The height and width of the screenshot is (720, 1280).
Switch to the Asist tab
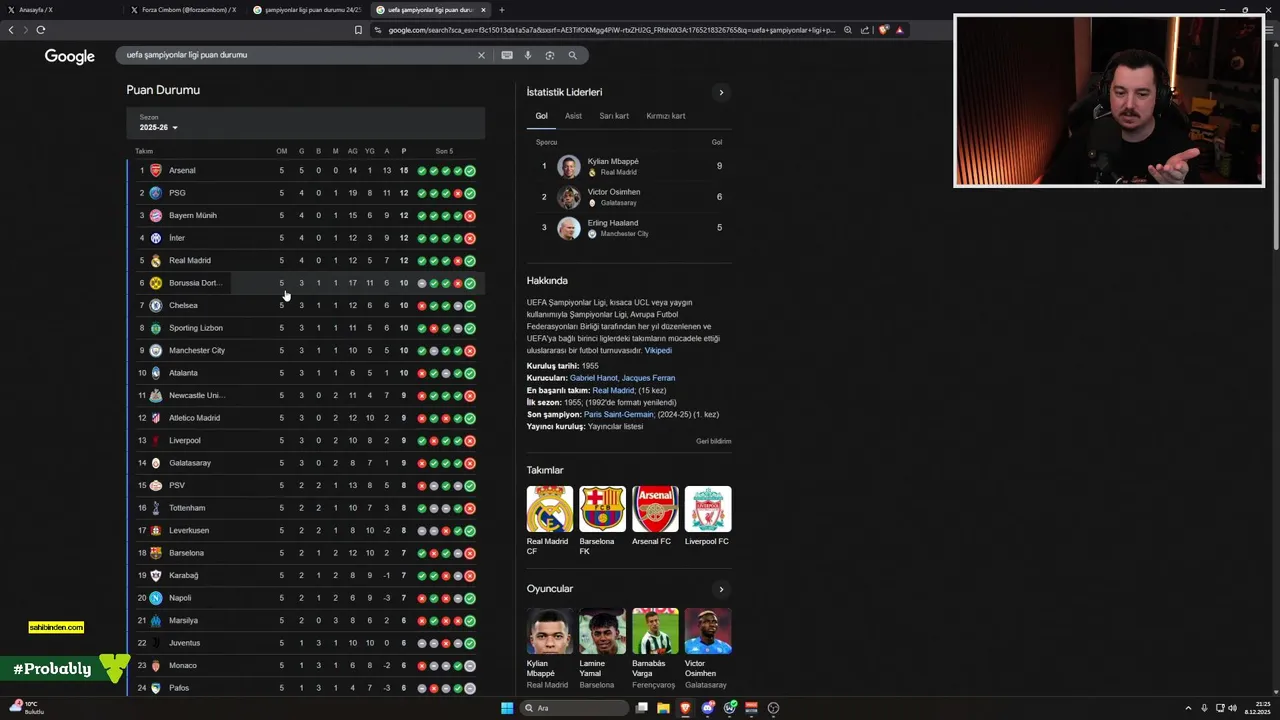573,116
